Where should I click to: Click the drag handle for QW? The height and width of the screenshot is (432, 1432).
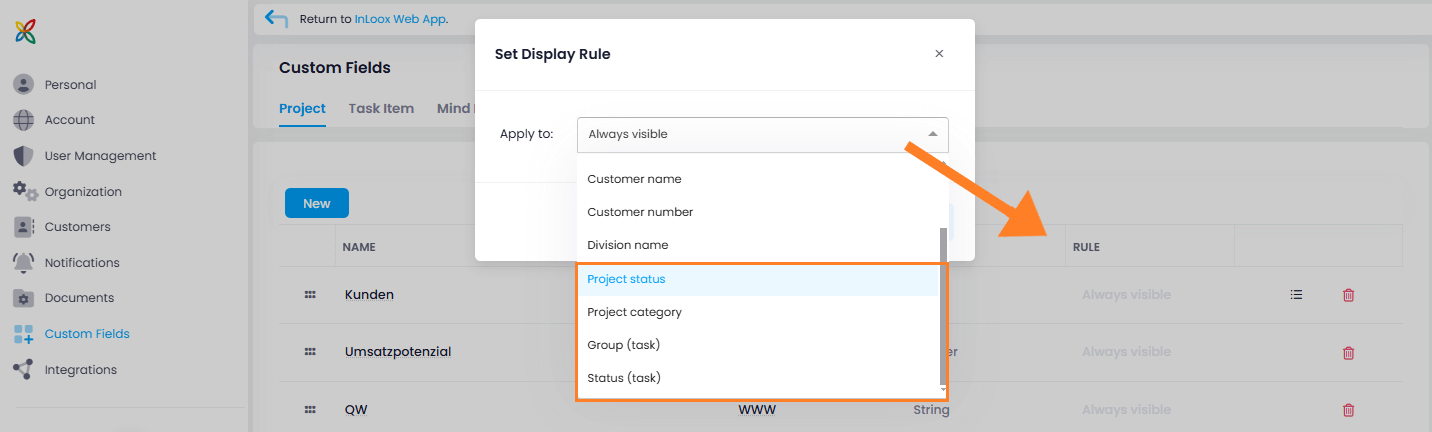[x=310, y=410]
